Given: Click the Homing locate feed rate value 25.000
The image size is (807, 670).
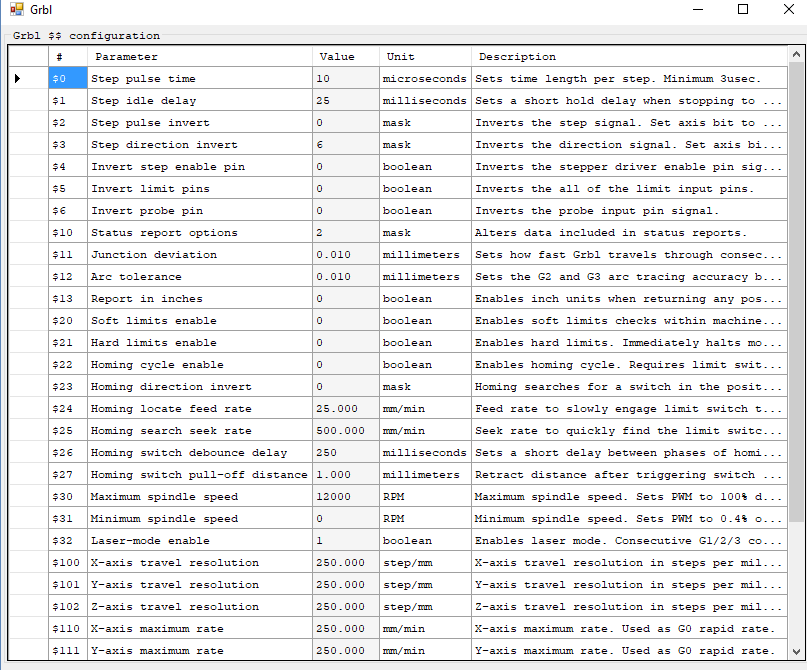Looking at the screenshot, I should [346, 409].
